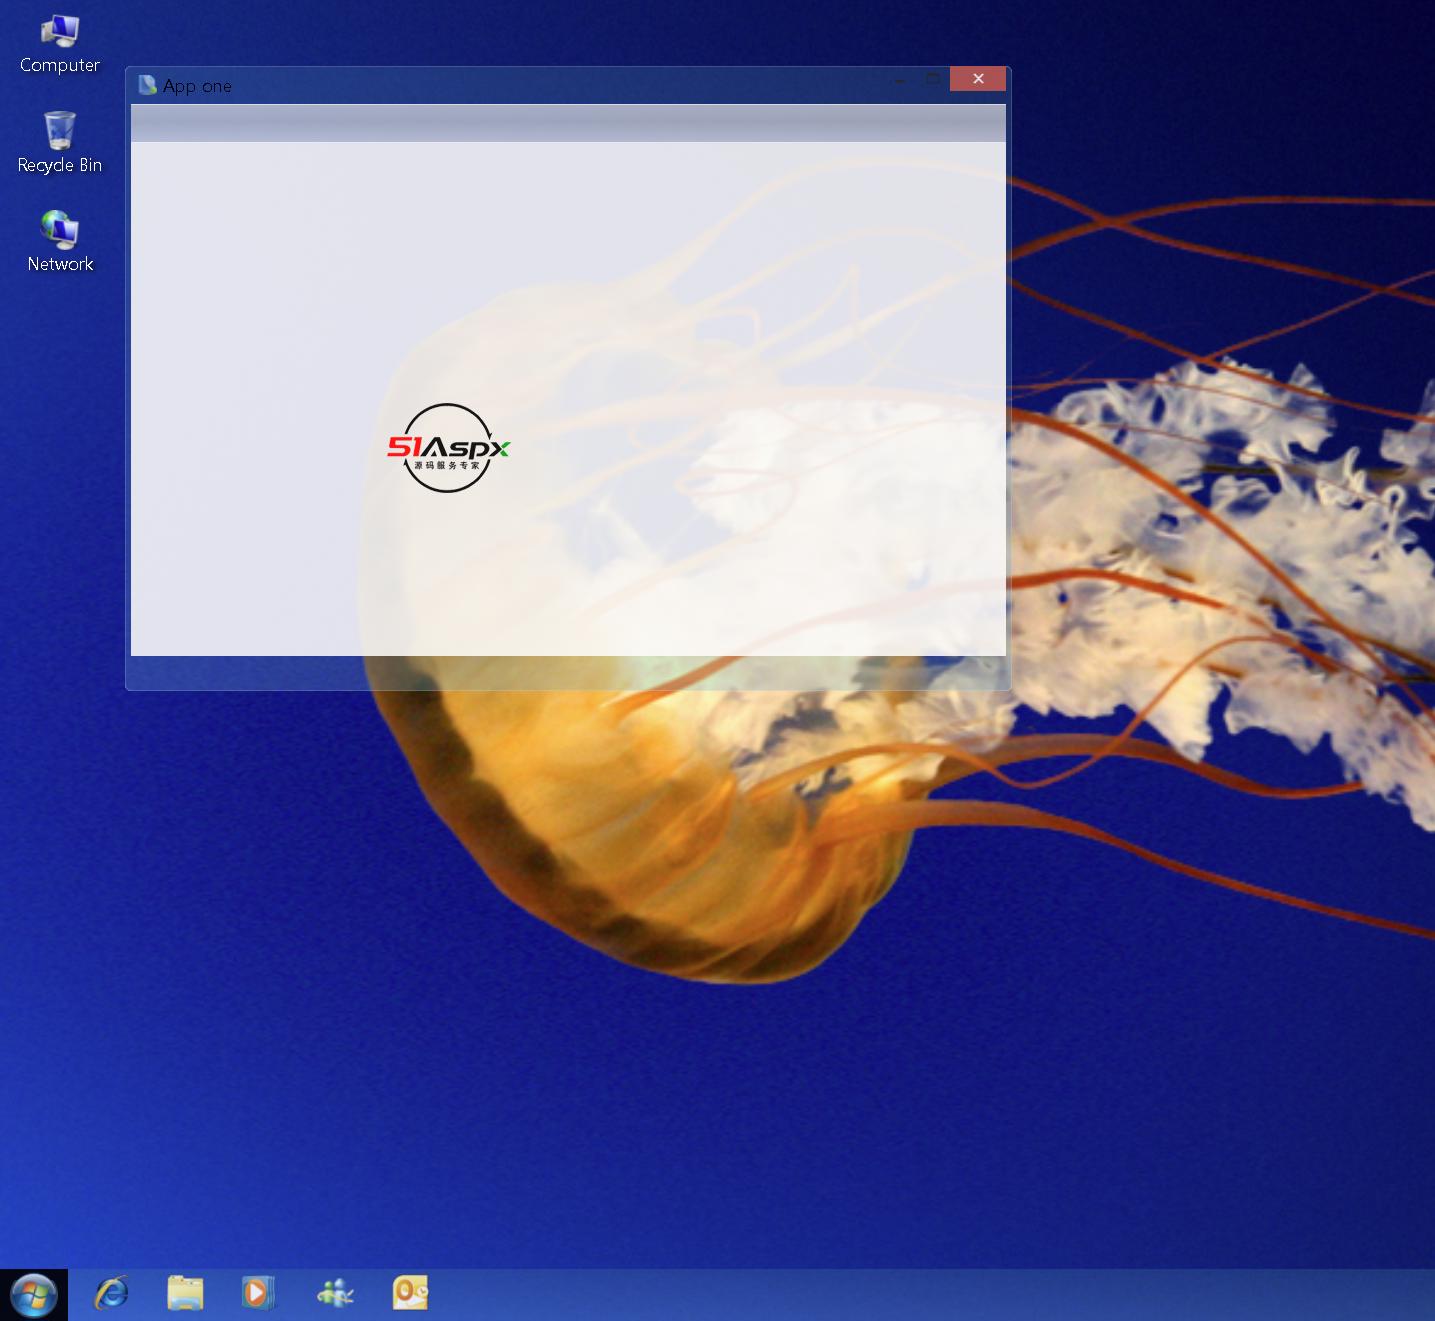Minimize the App one window

[900, 79]
